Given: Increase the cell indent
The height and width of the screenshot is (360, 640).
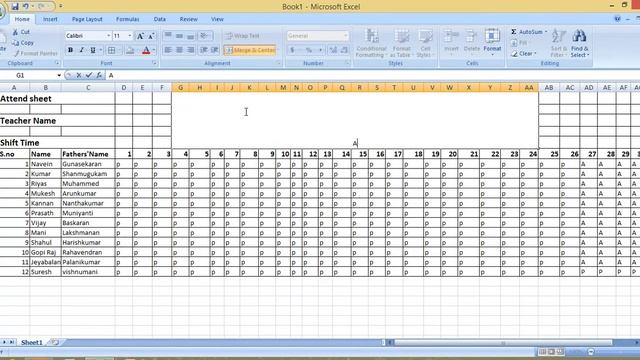Looking at the screenshot, I should pyautogui.click(x=215, y=50).
